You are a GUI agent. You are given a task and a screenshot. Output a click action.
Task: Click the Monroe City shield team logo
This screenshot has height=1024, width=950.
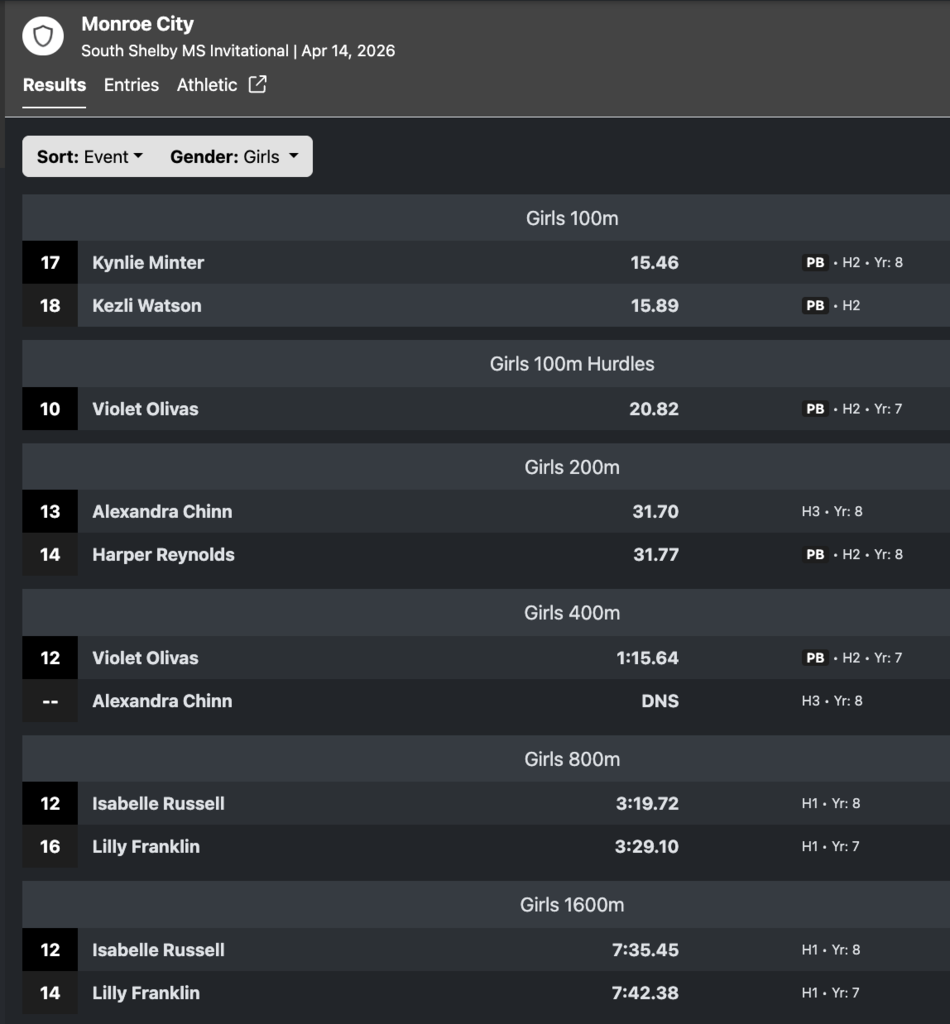pyautogui.click(x=43, y=37)
